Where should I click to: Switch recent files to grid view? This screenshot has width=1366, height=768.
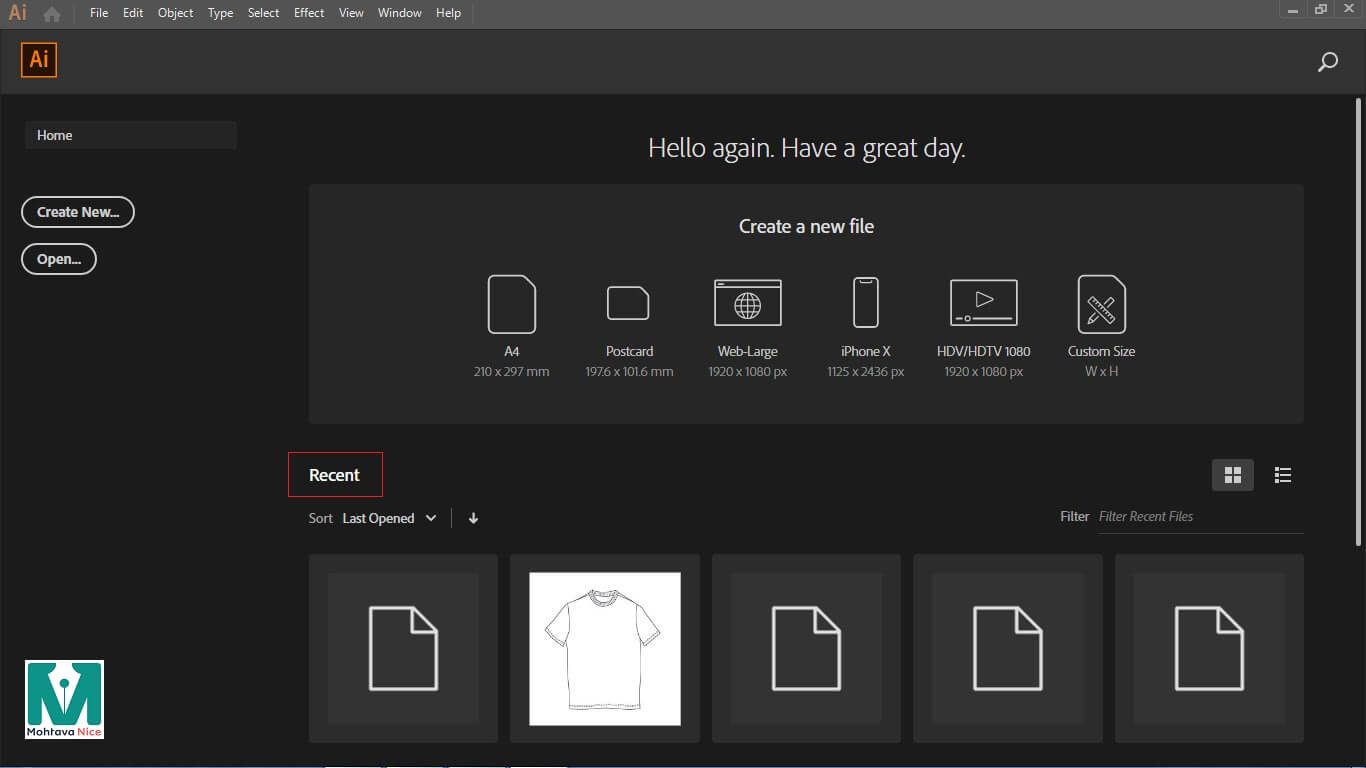[x=1232, y=475]
